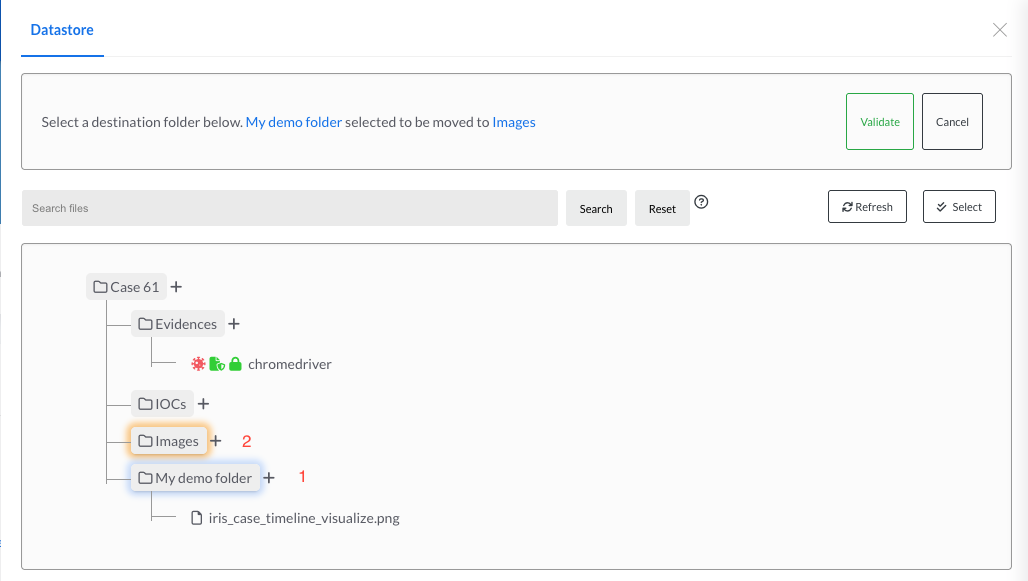
Task: Expand the IOCs folder
Action: coord(162,404)
